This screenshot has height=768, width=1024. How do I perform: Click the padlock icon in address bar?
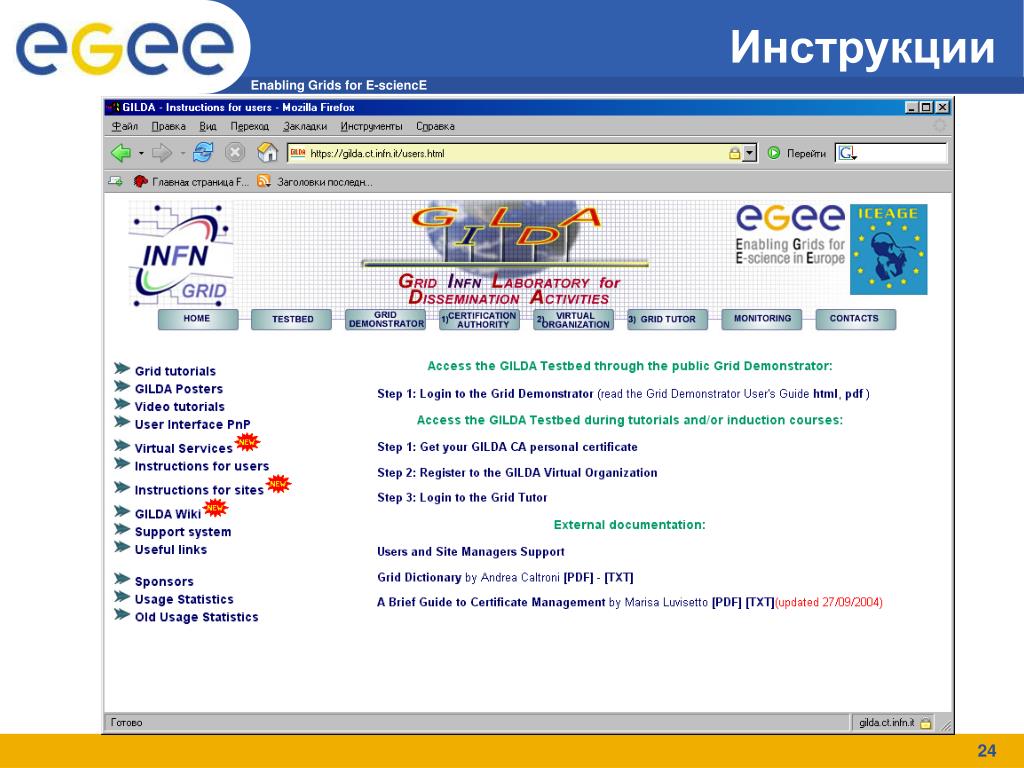tap(735, 153)
